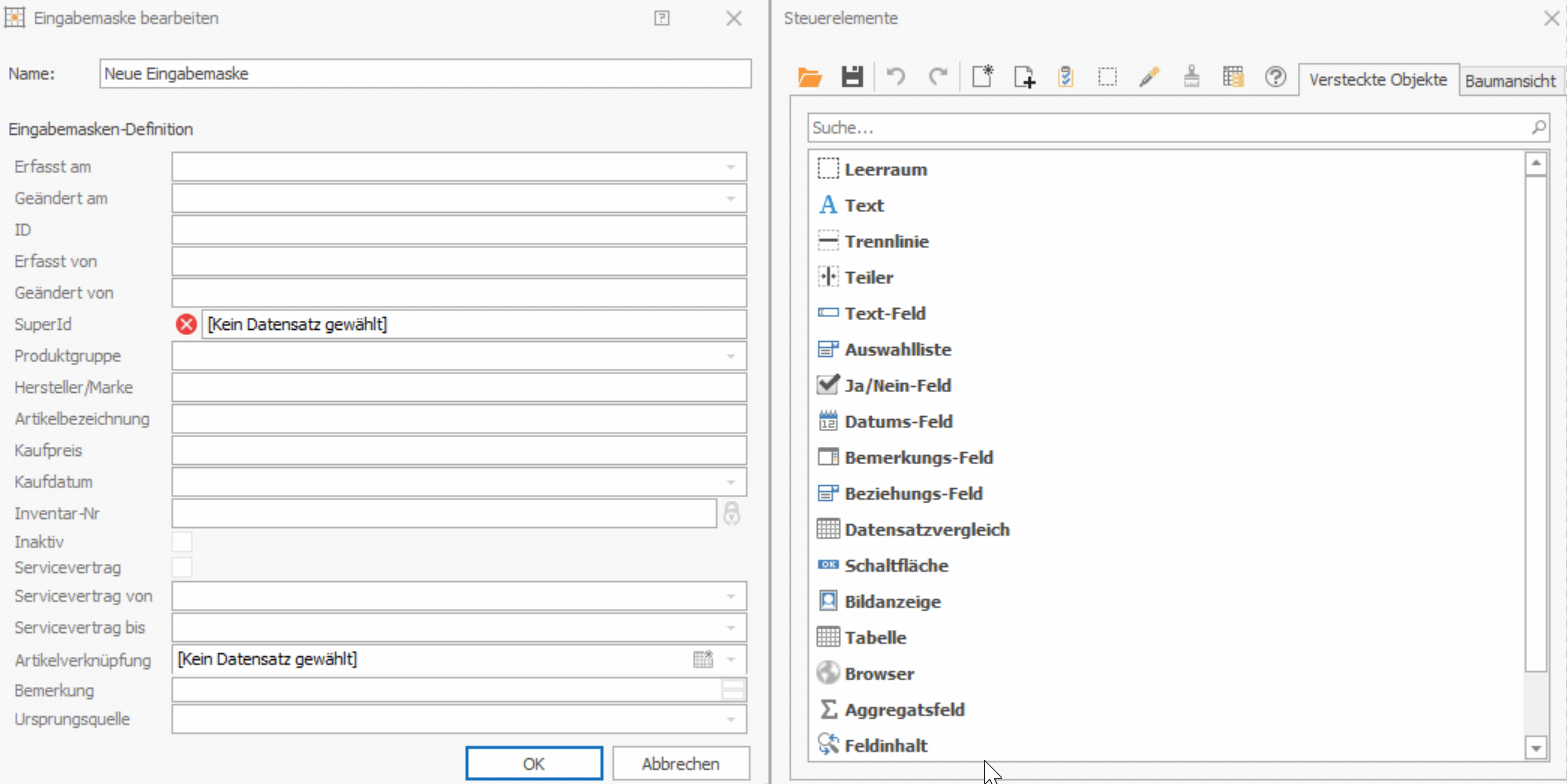
Task: Toggle the Inaktiv checkbox
Action: (182, 541)
